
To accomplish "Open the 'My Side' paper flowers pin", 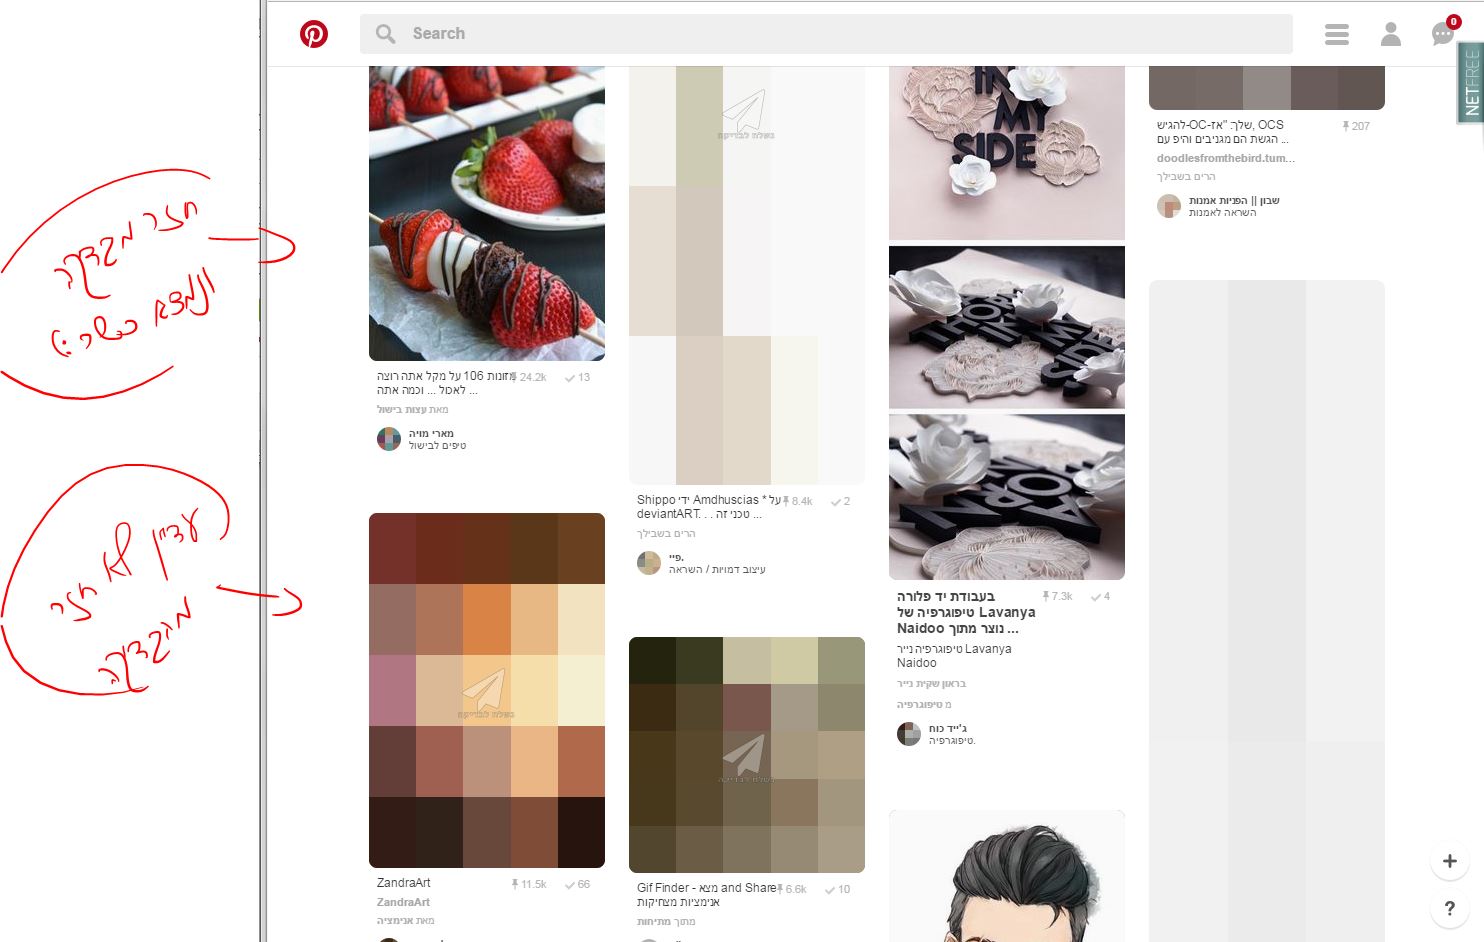I will [x=1007, y=153].
